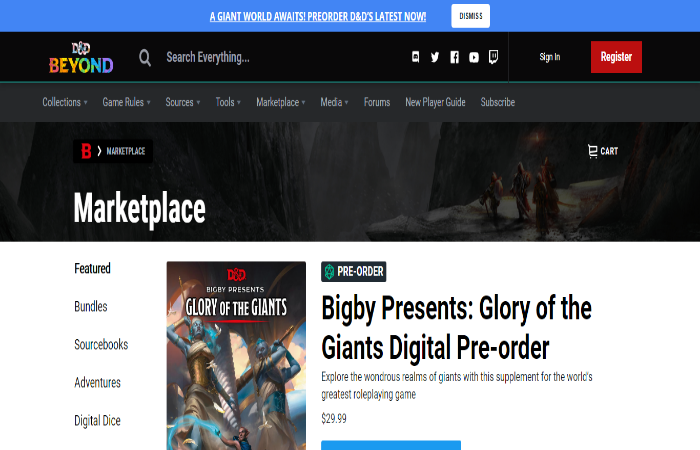Open the Facebook icon link
Screen dimensions: 700x450
pos(454,57)
